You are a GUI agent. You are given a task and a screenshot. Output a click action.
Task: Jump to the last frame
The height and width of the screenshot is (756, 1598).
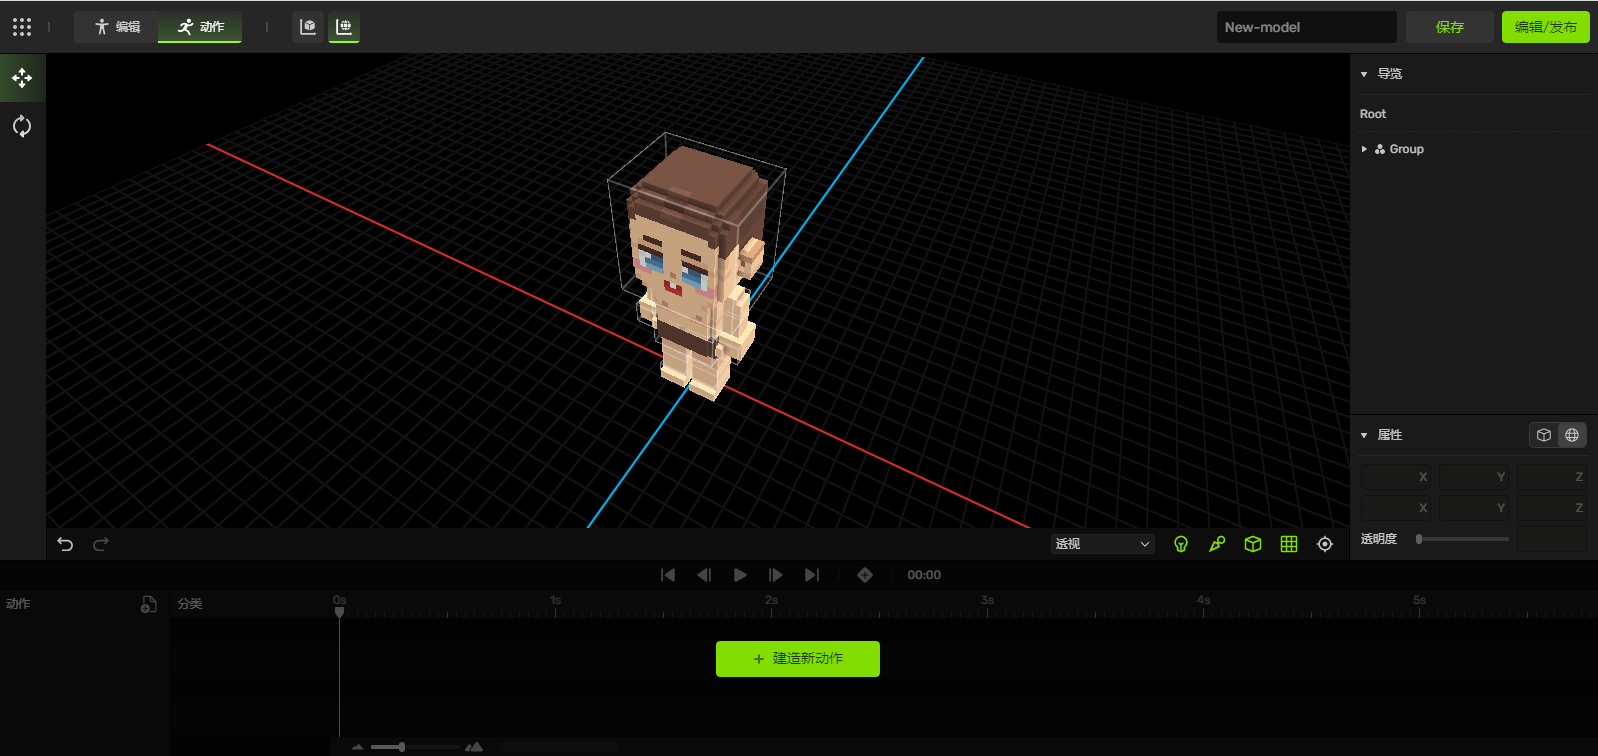(812, 575)
